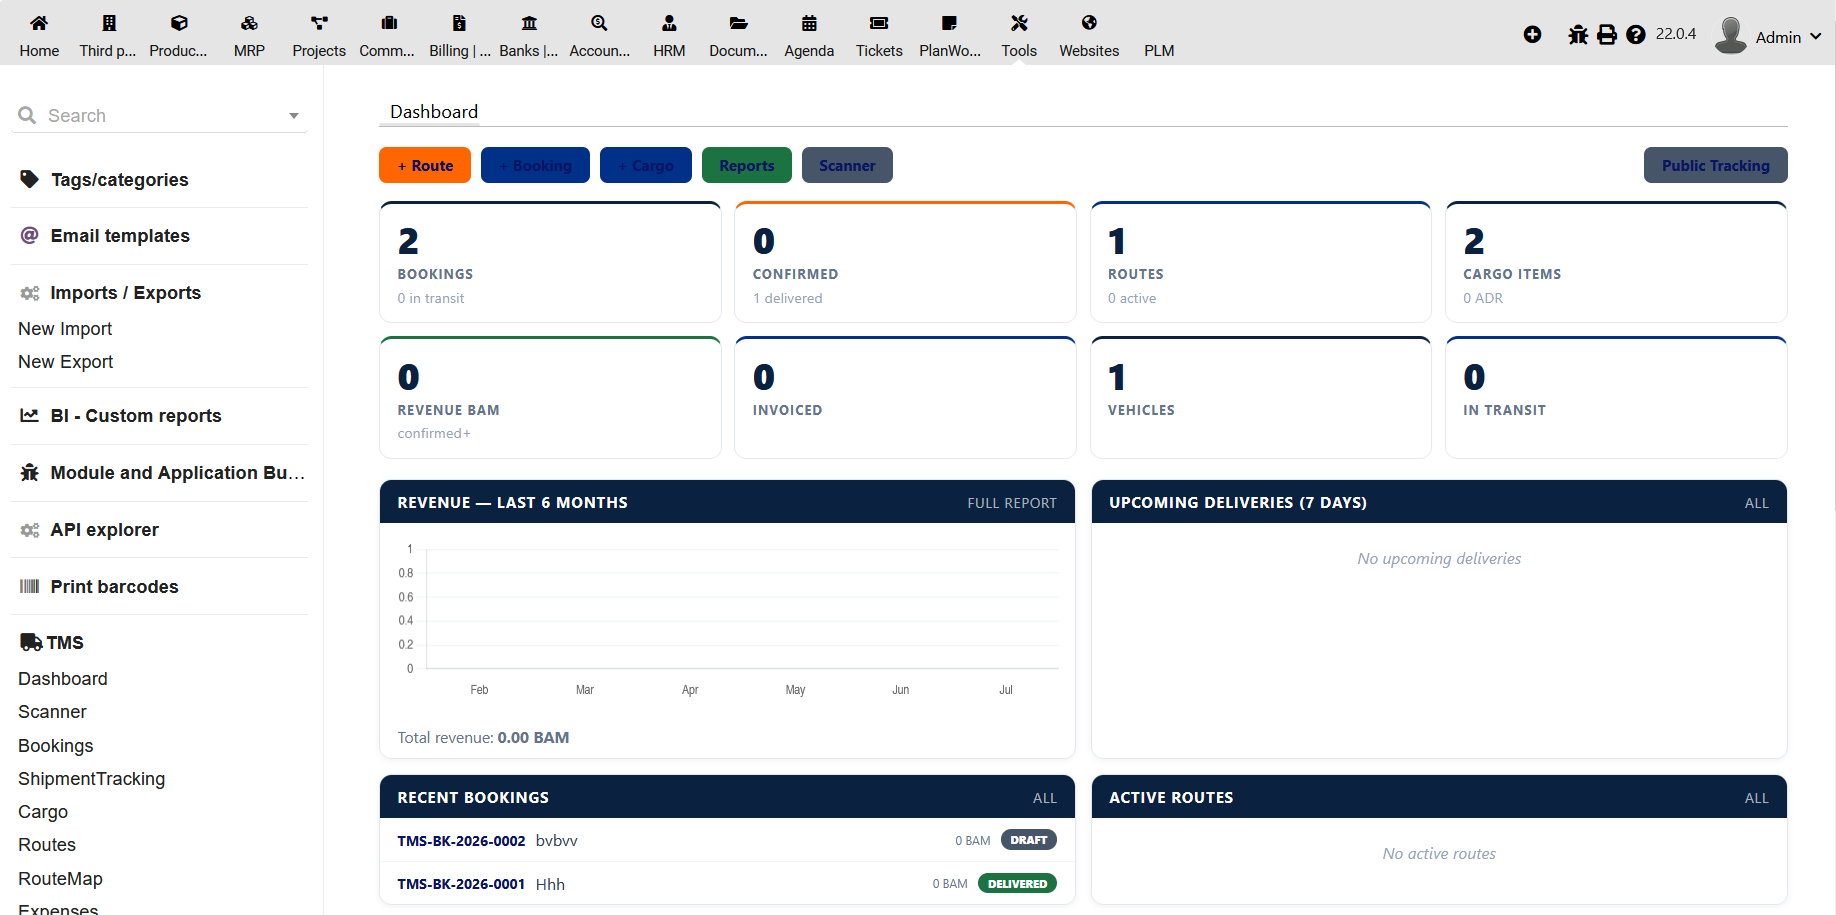Click ALL in Recent Bookings header
The width and height of the screenshot is (1836, 915).
1045,798
